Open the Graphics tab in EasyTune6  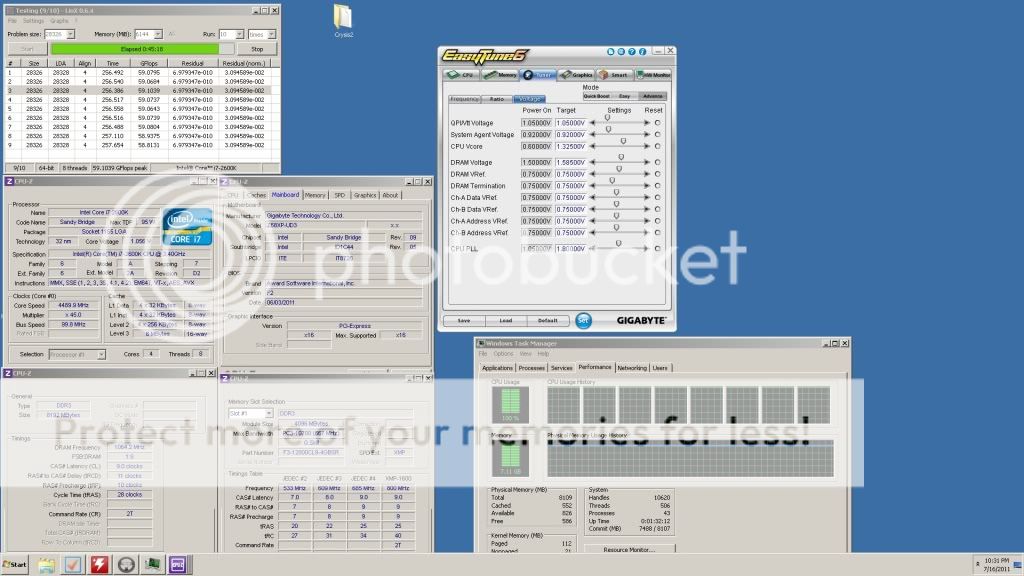pos(576,74)
